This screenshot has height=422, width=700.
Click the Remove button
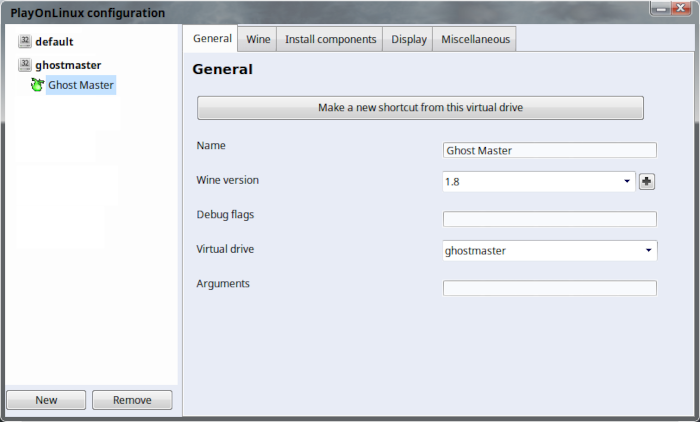click(x=132, y=400)
